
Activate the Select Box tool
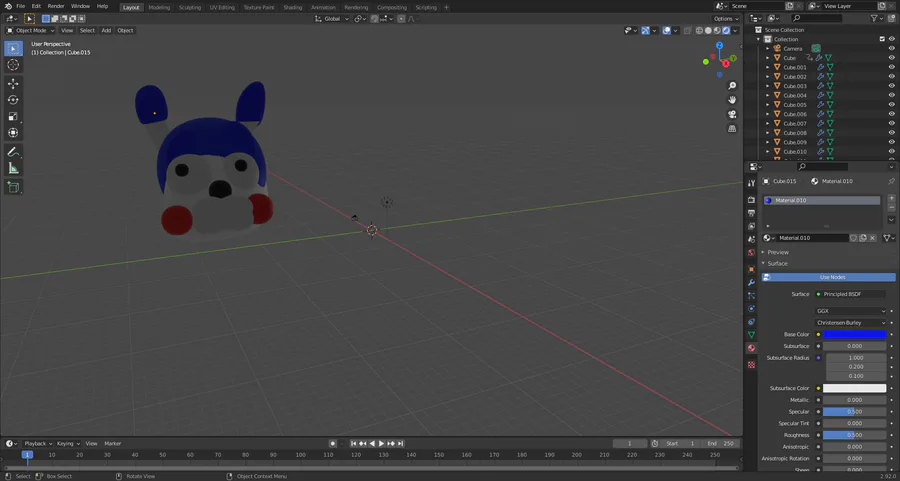(13, 49)
